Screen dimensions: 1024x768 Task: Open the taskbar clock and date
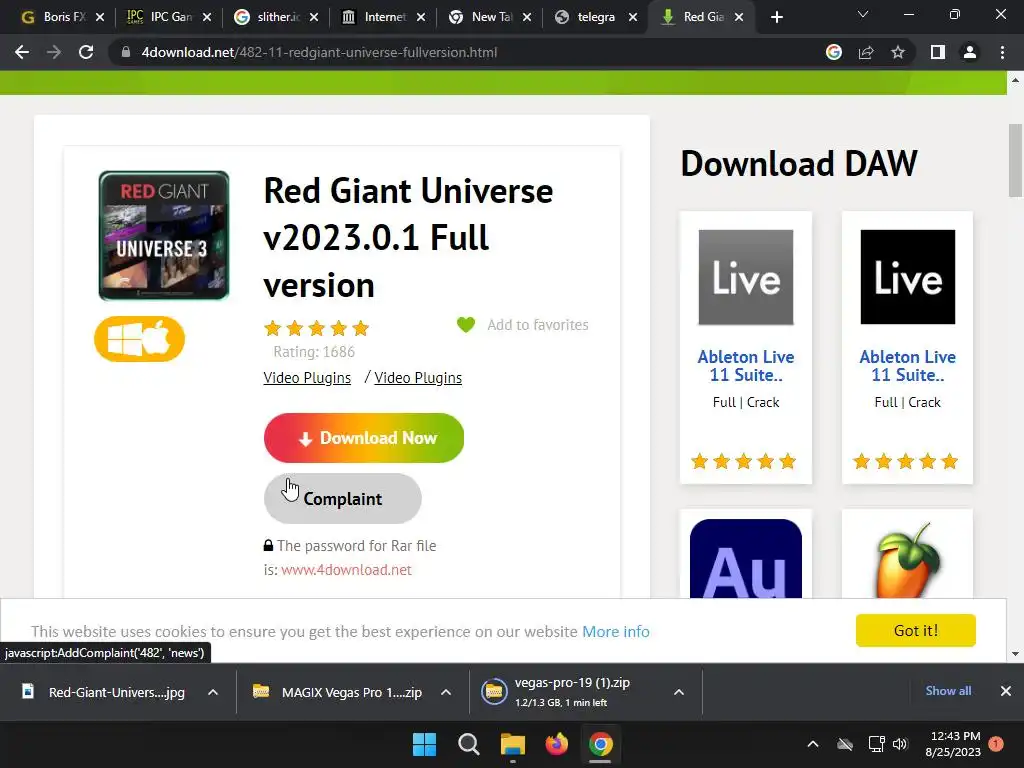point(953,744)
